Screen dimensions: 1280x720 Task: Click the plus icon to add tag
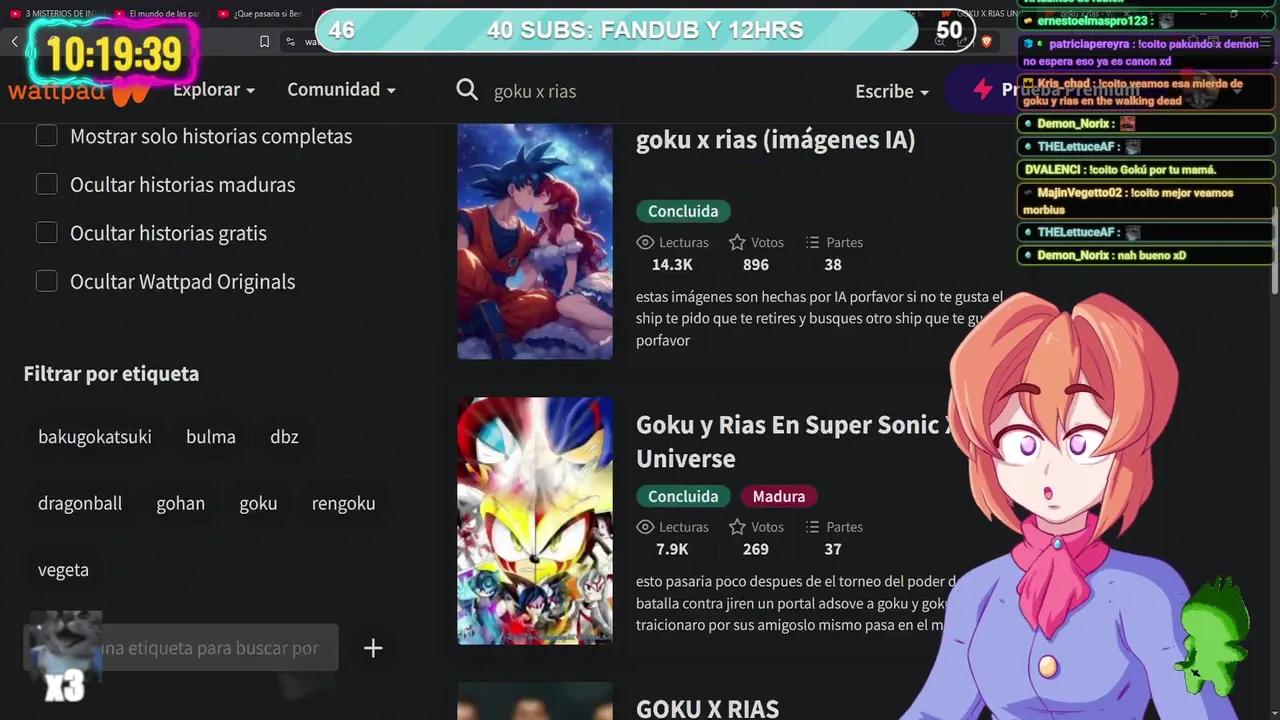(373, 648)
